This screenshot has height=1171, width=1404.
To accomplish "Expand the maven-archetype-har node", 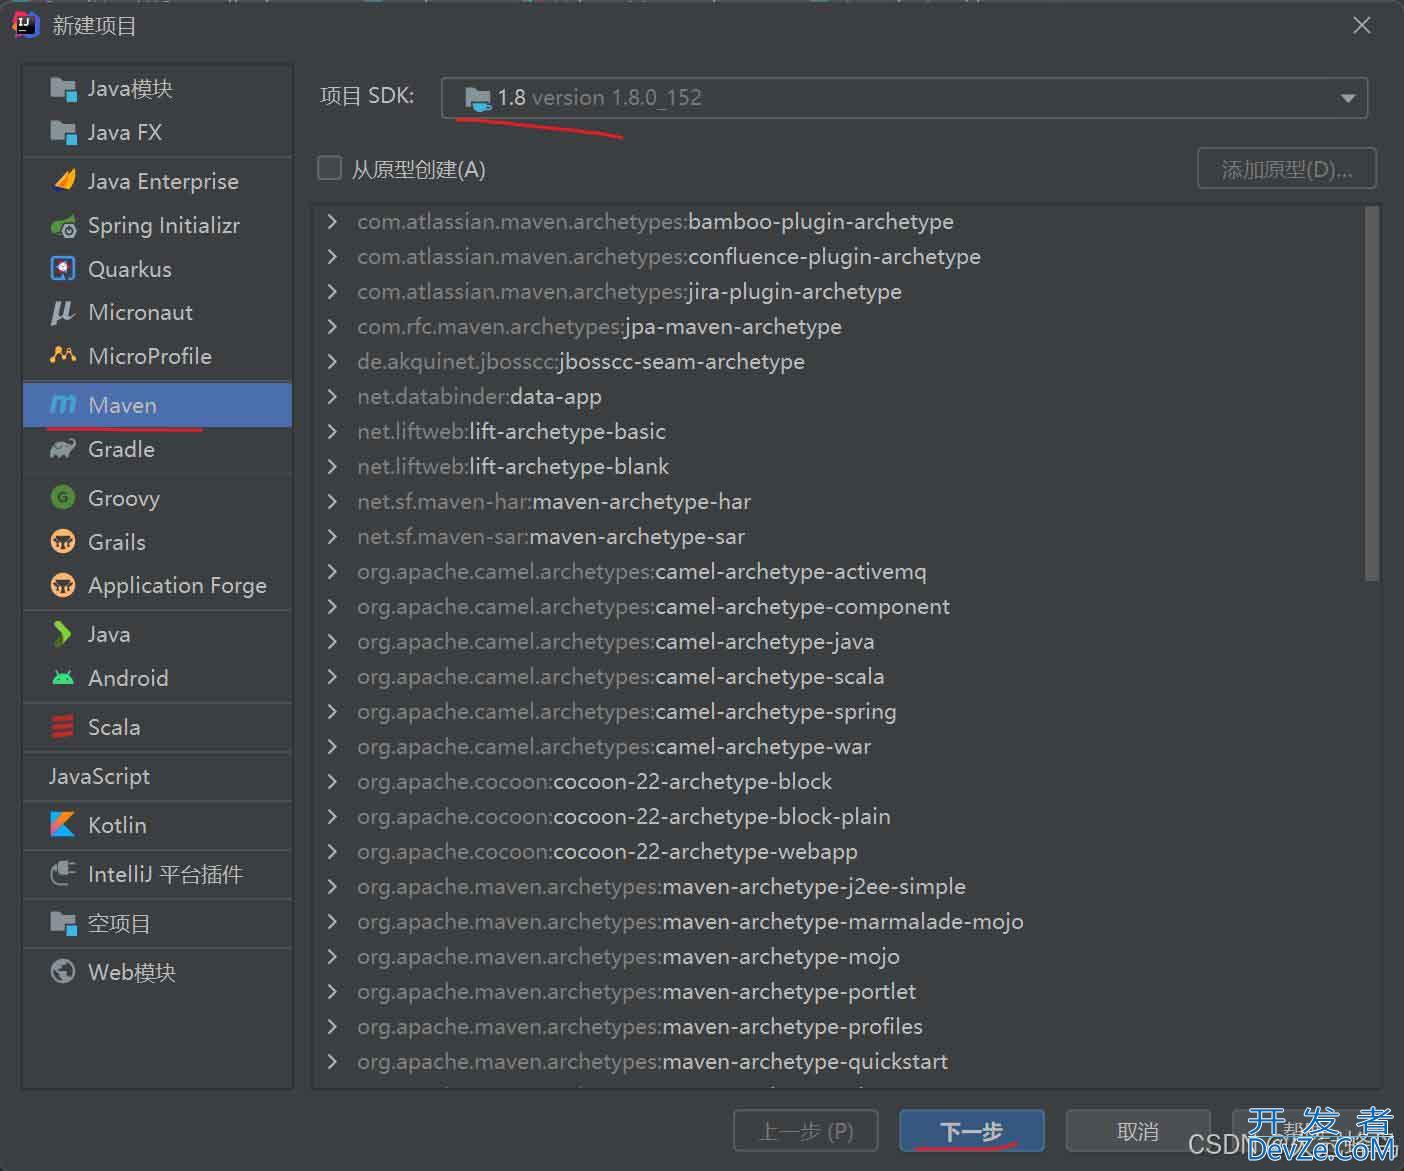I will (x=332, y=501).
